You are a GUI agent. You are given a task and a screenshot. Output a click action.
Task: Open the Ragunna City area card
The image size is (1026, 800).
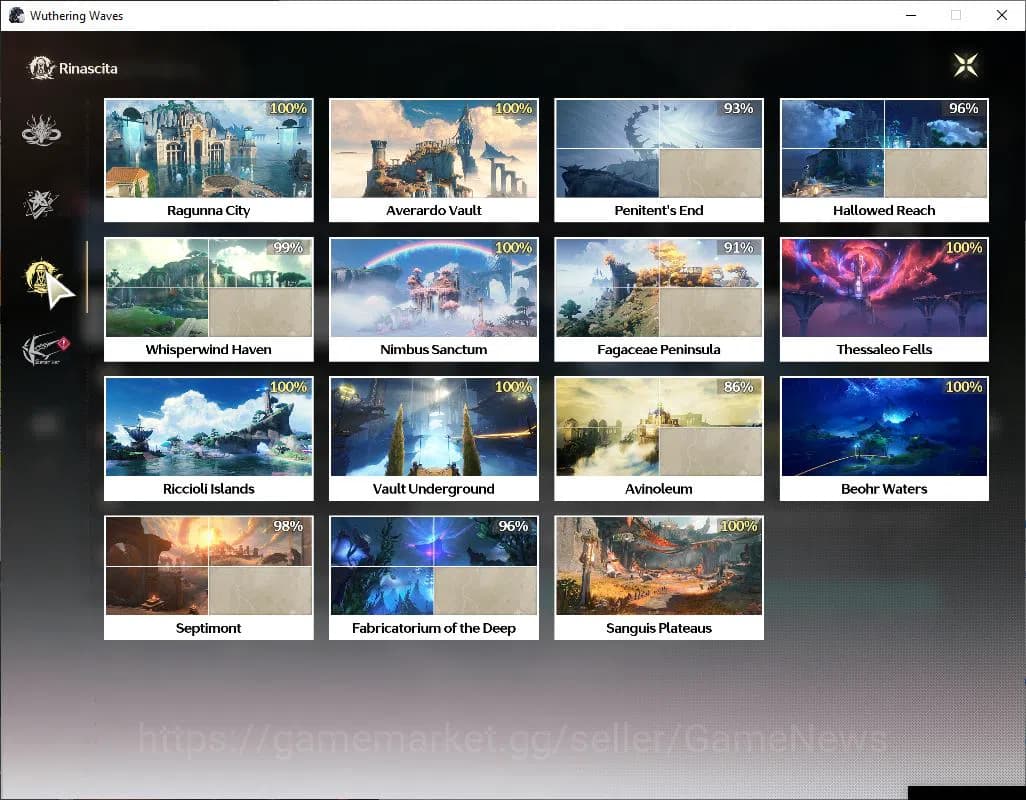pos(208,159)
